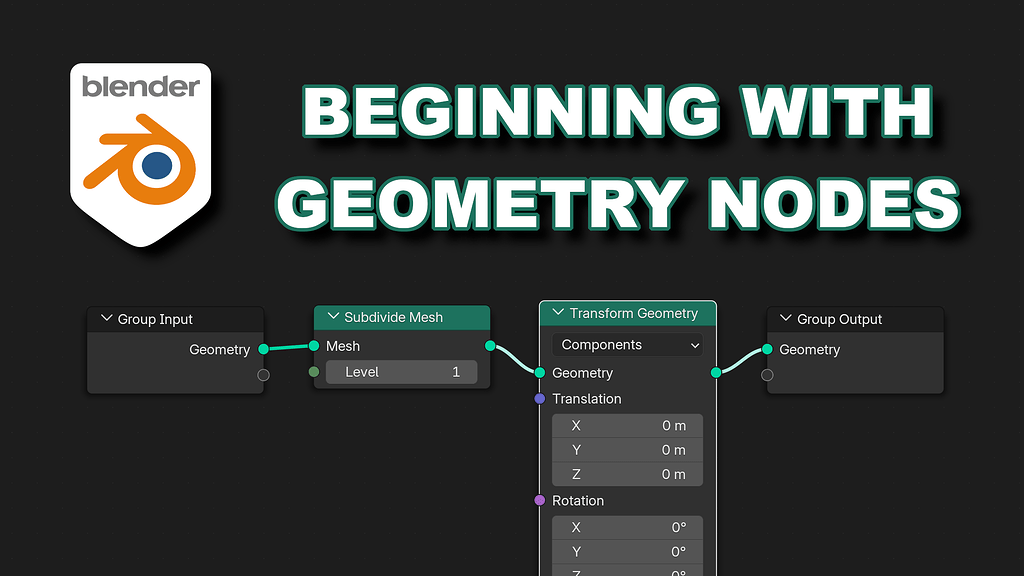The image size is (1024, 576).
Task: Click the Translation Z field showing 0 m
Action: [628, 474]
